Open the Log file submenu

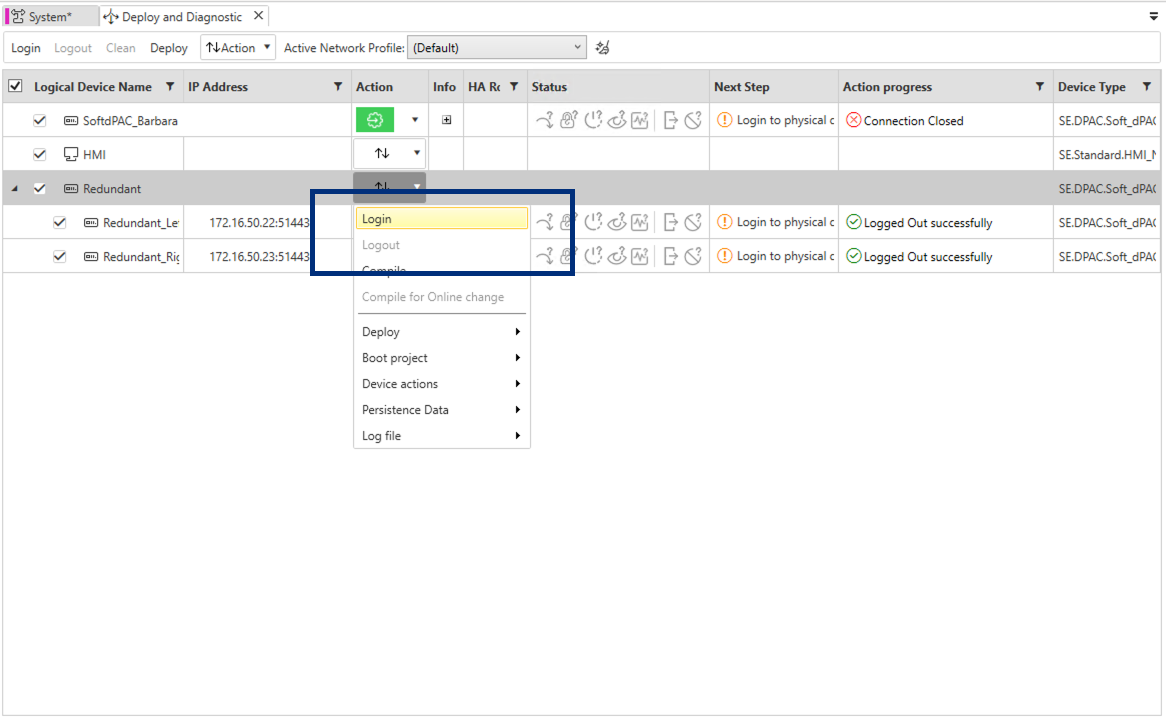click(442, 436)
